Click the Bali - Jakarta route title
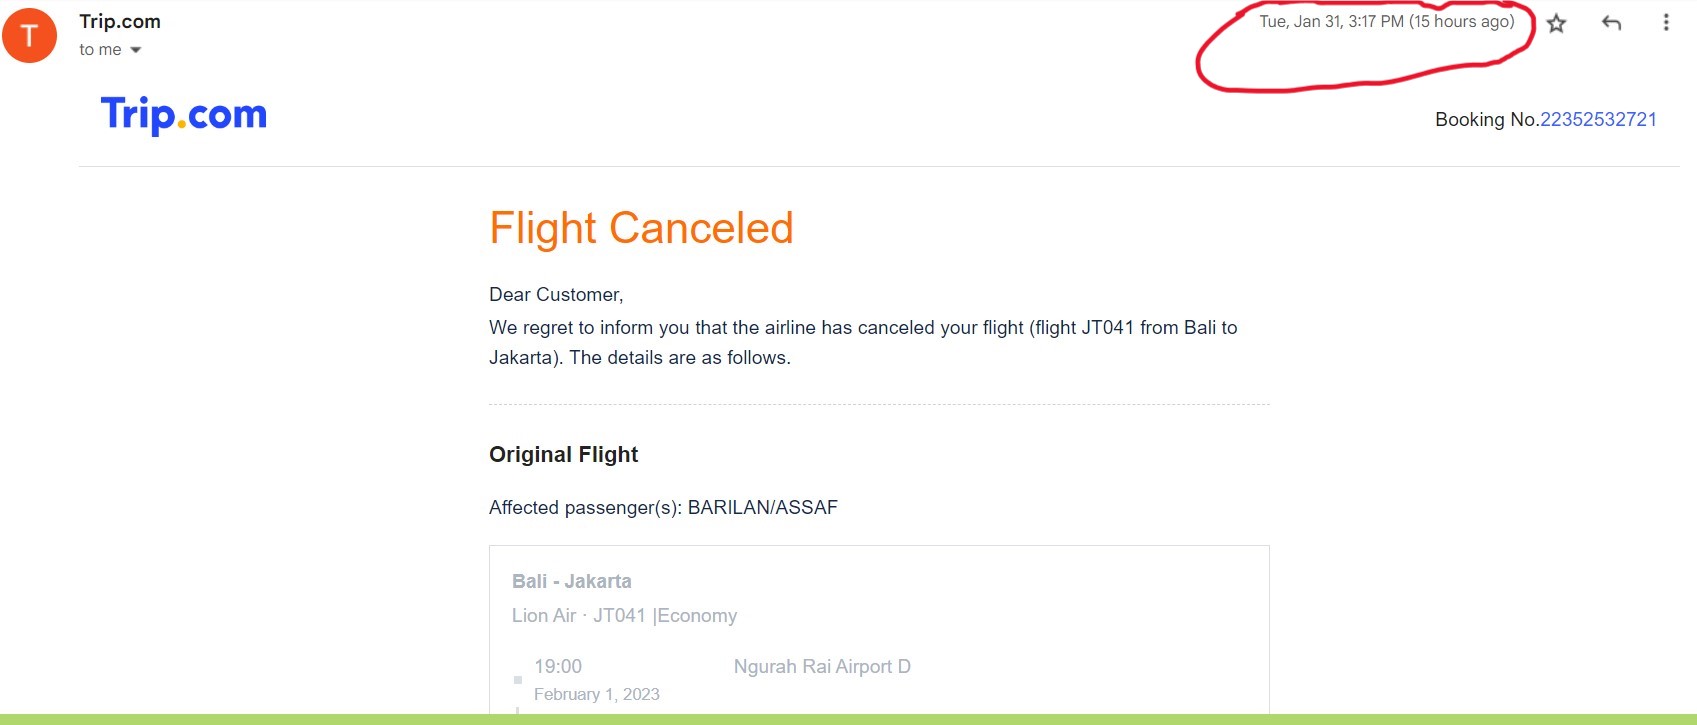Viewport: 1697px width, 725px height. pos(571,581)
